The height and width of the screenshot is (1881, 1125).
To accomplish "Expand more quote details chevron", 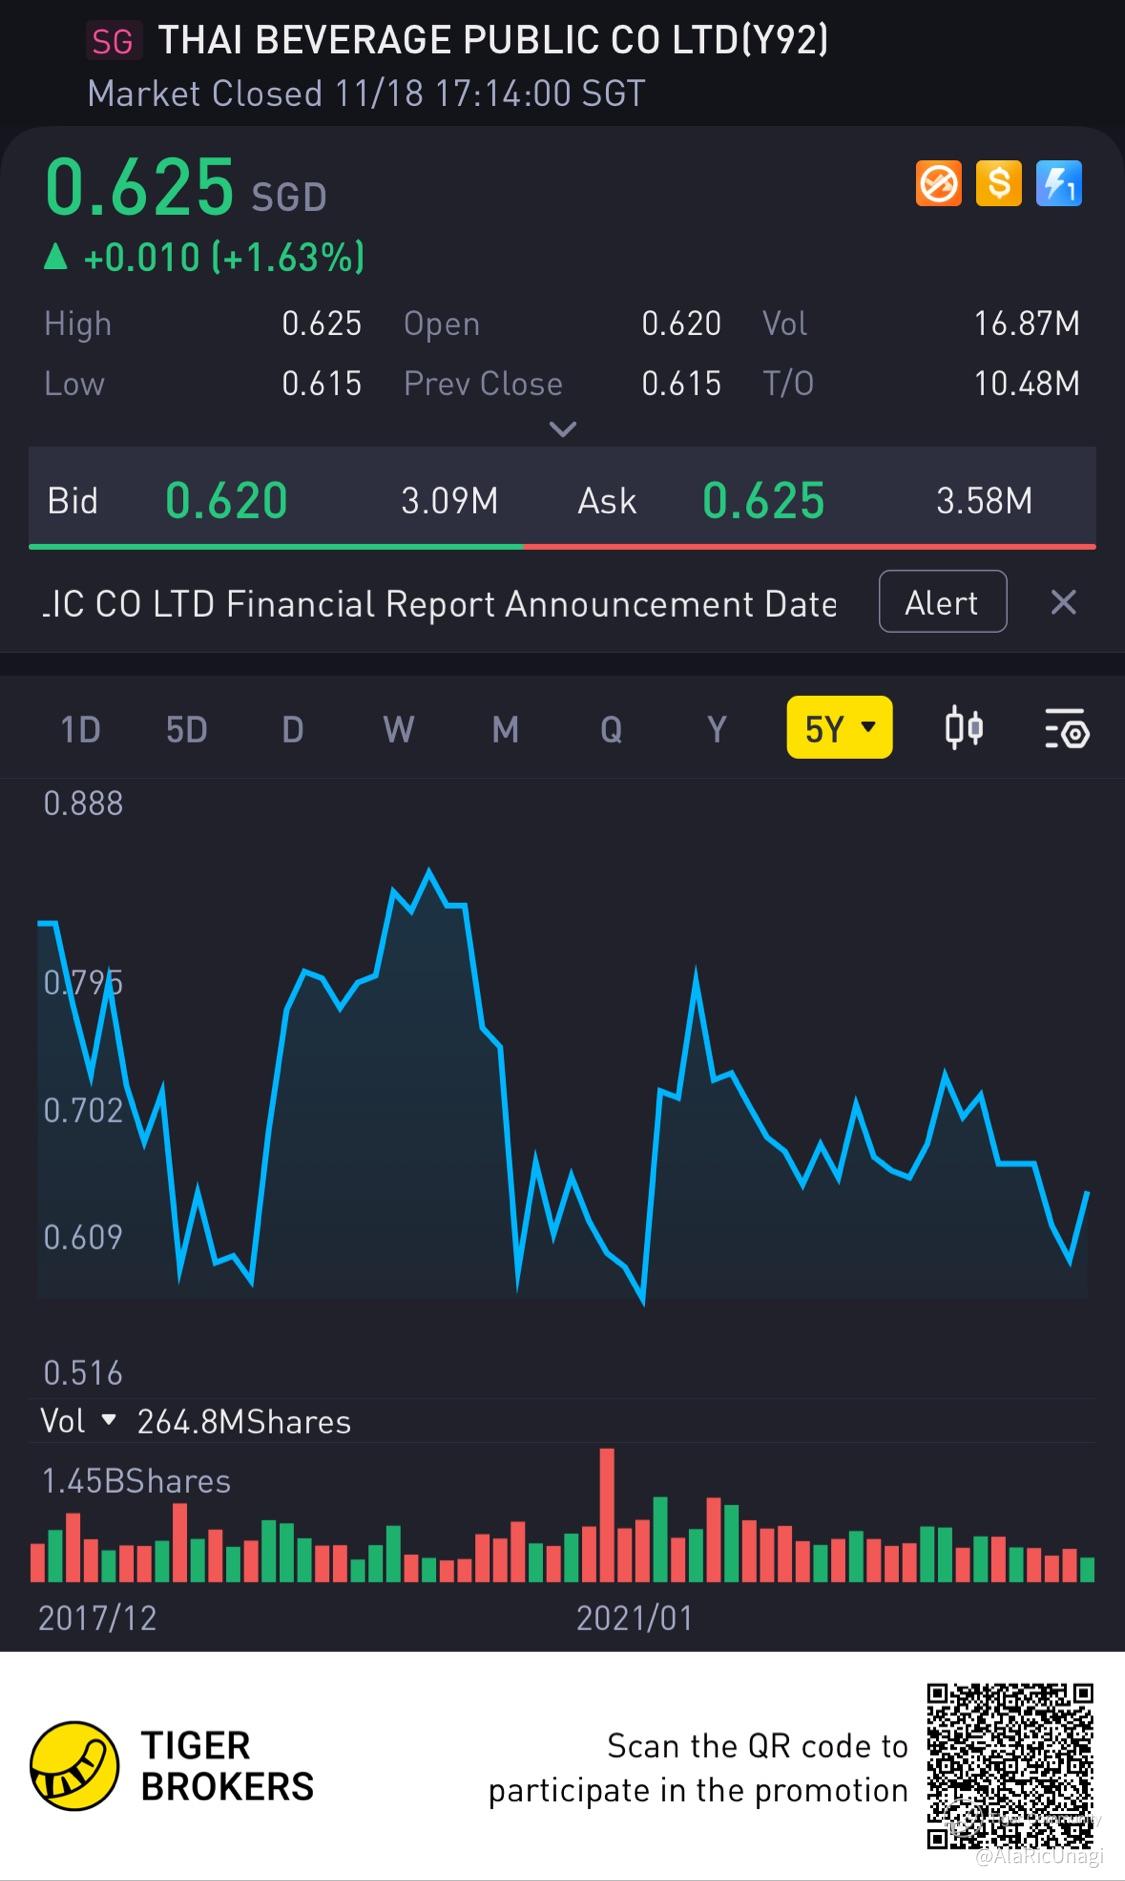I will [x=563, y=429].
